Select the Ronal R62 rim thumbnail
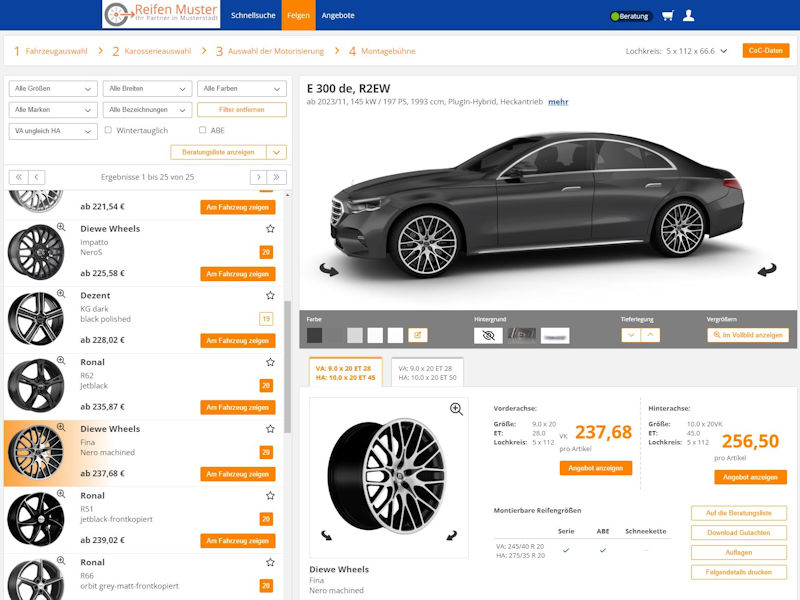Viewport: 800px width, 600px height. tap(36, 385)
